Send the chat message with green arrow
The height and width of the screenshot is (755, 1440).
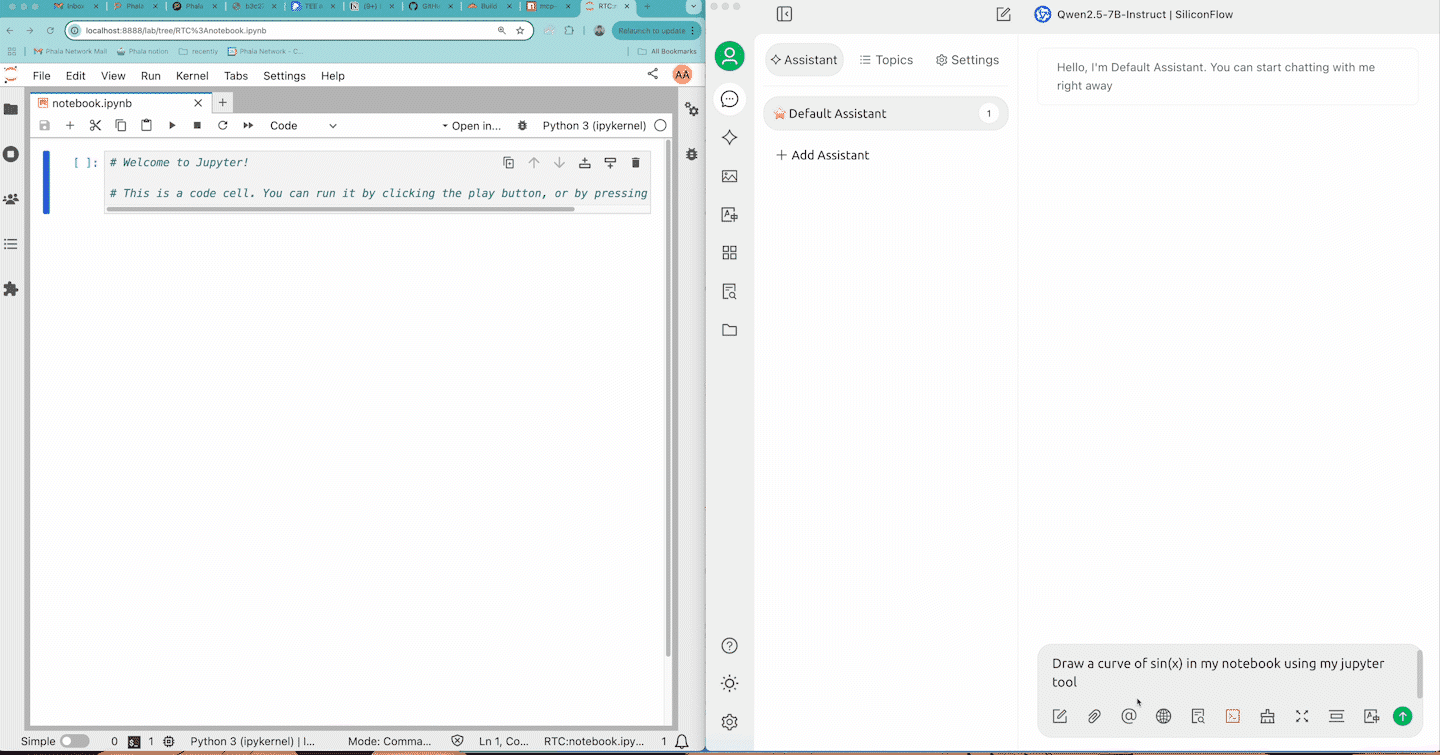[x=1402, y=716]
